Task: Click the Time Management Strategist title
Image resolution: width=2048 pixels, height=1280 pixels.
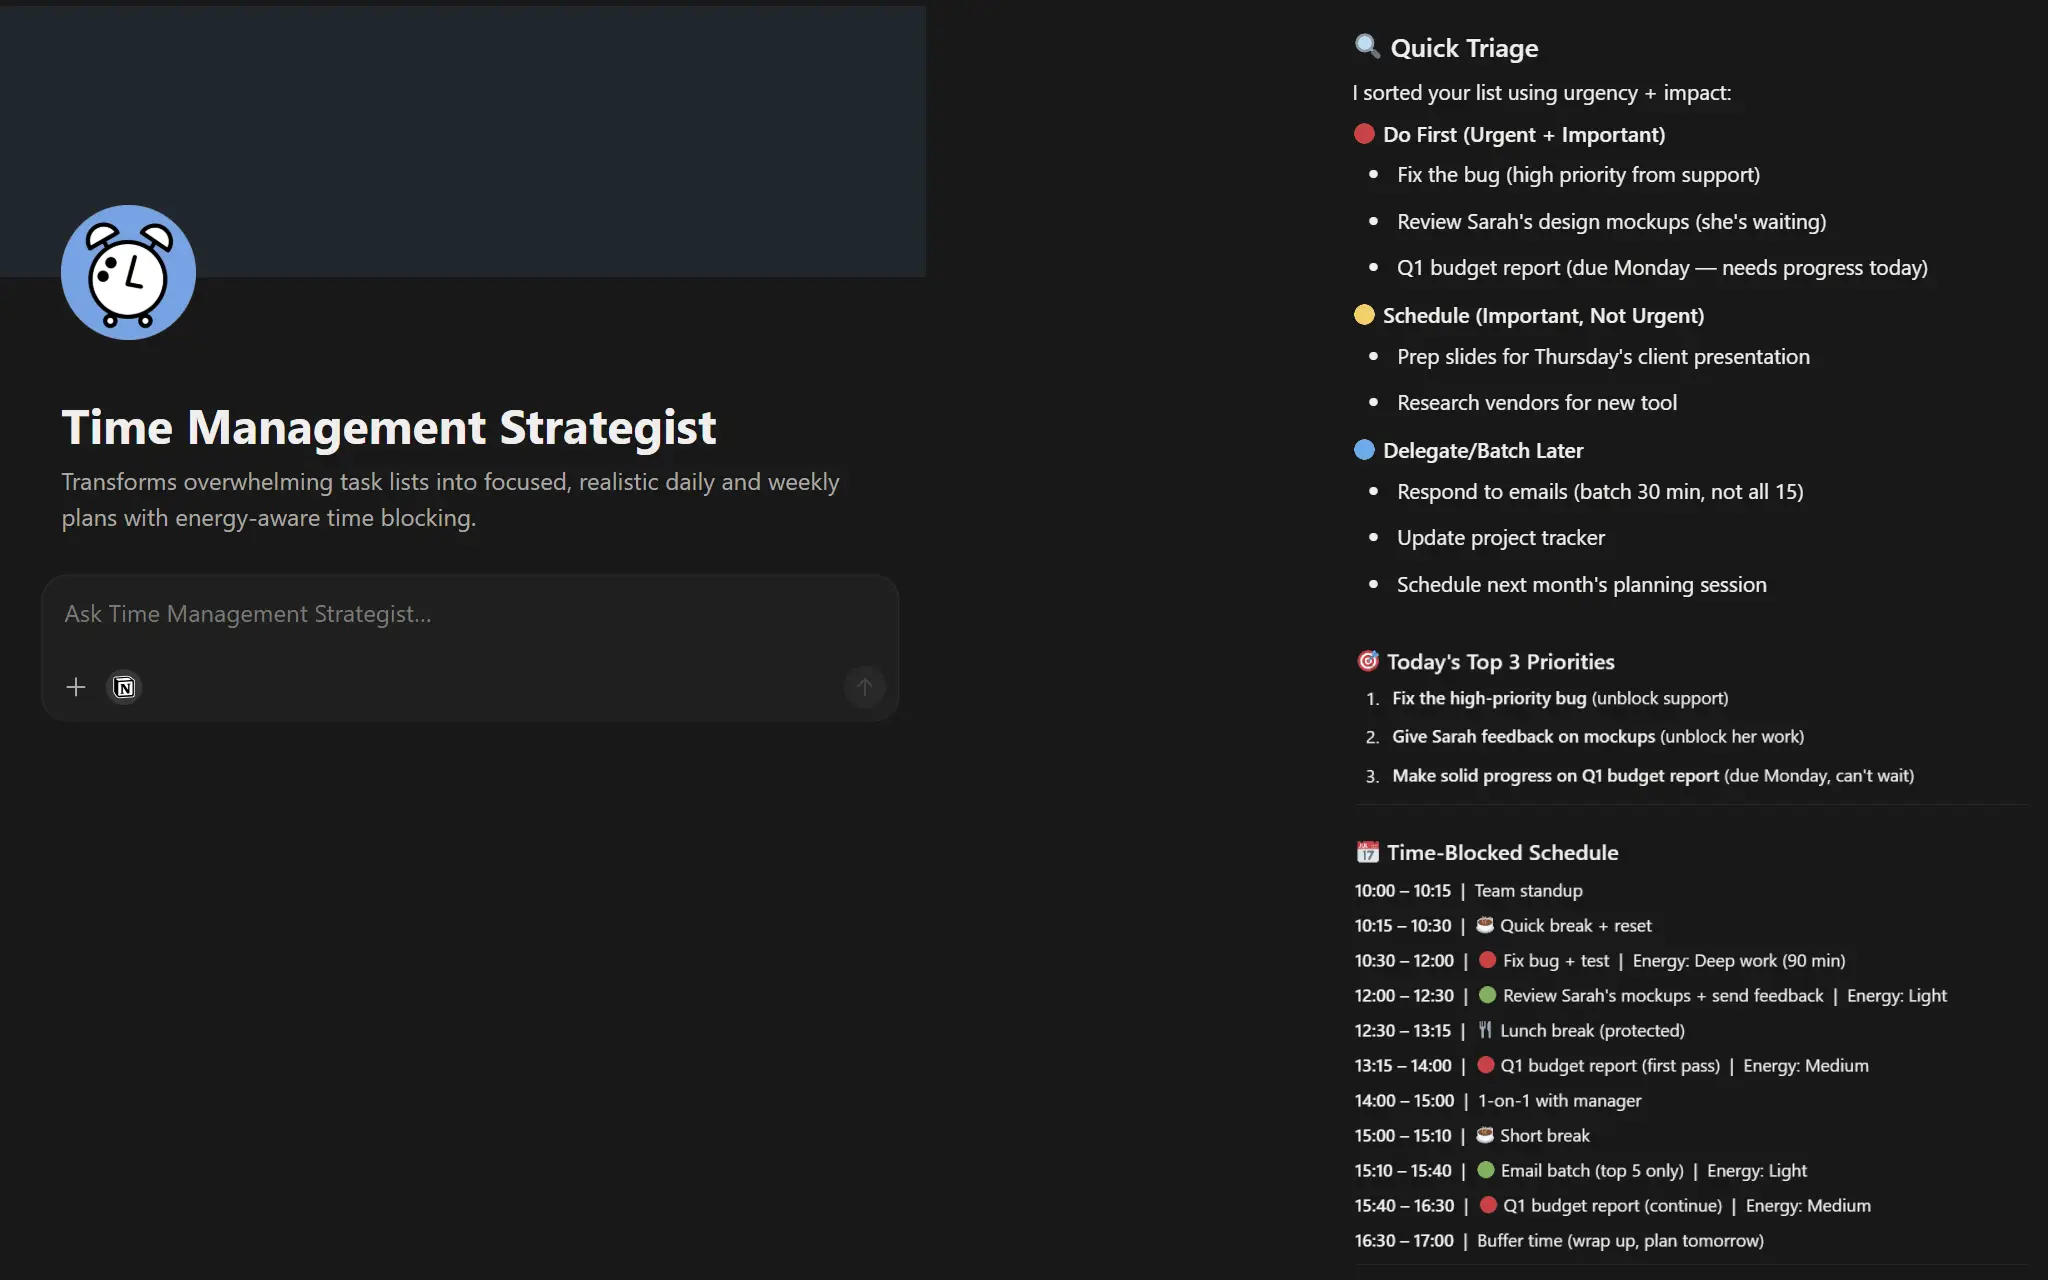Action: pyautogui.click(x=388, y=427)
